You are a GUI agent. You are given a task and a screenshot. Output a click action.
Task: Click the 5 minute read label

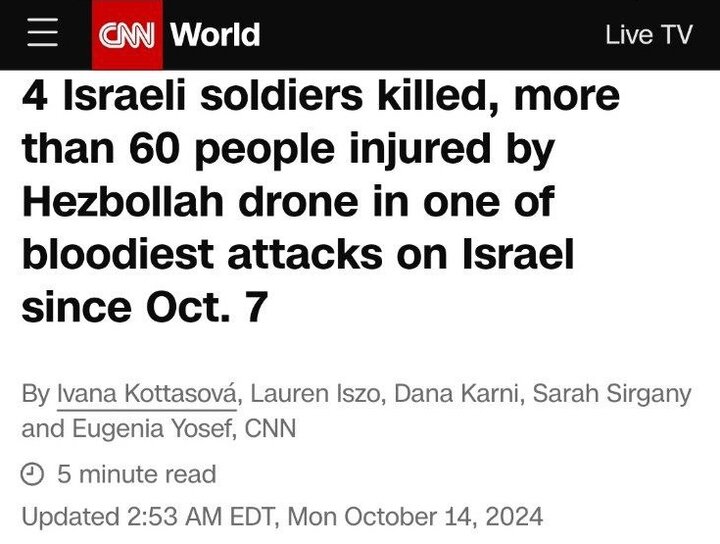click(x=137, y=474)
